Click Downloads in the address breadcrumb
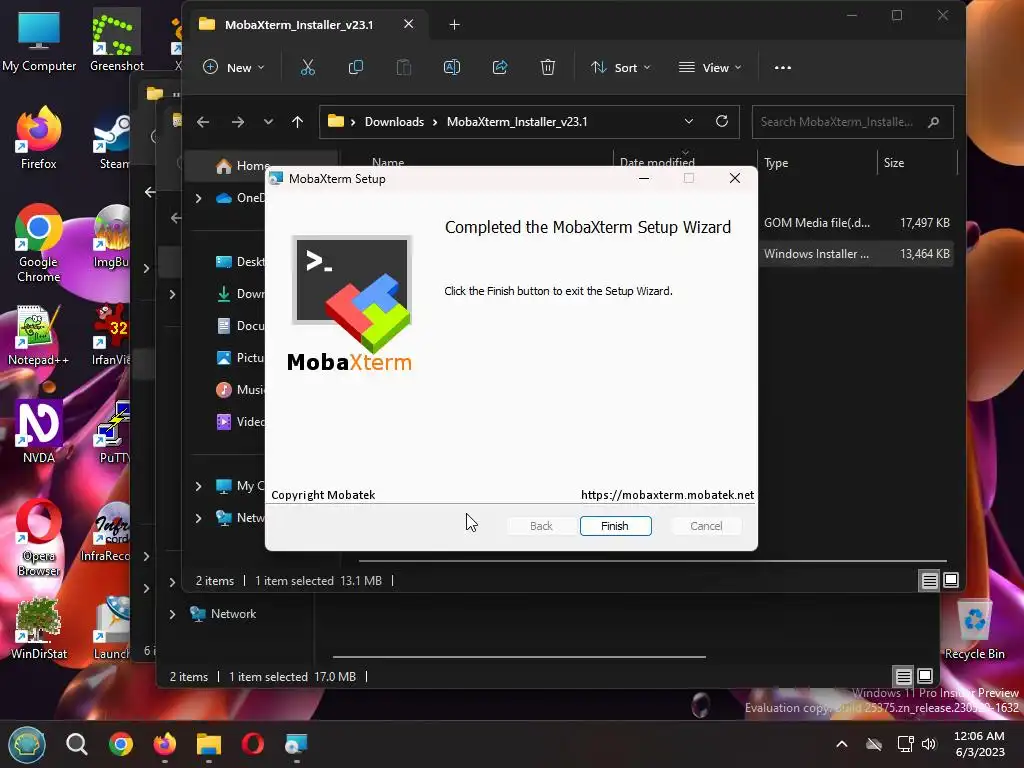 (x=394, y=121)
